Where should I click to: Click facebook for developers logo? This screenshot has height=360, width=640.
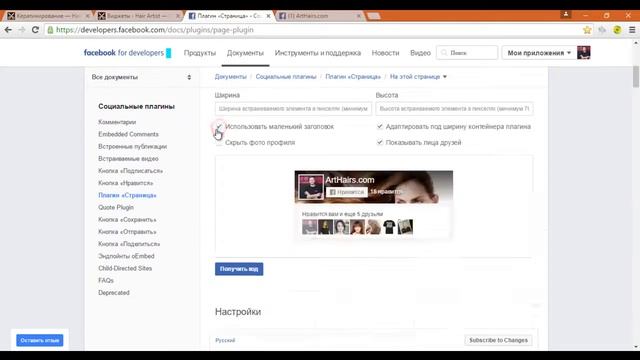point(127,53)
